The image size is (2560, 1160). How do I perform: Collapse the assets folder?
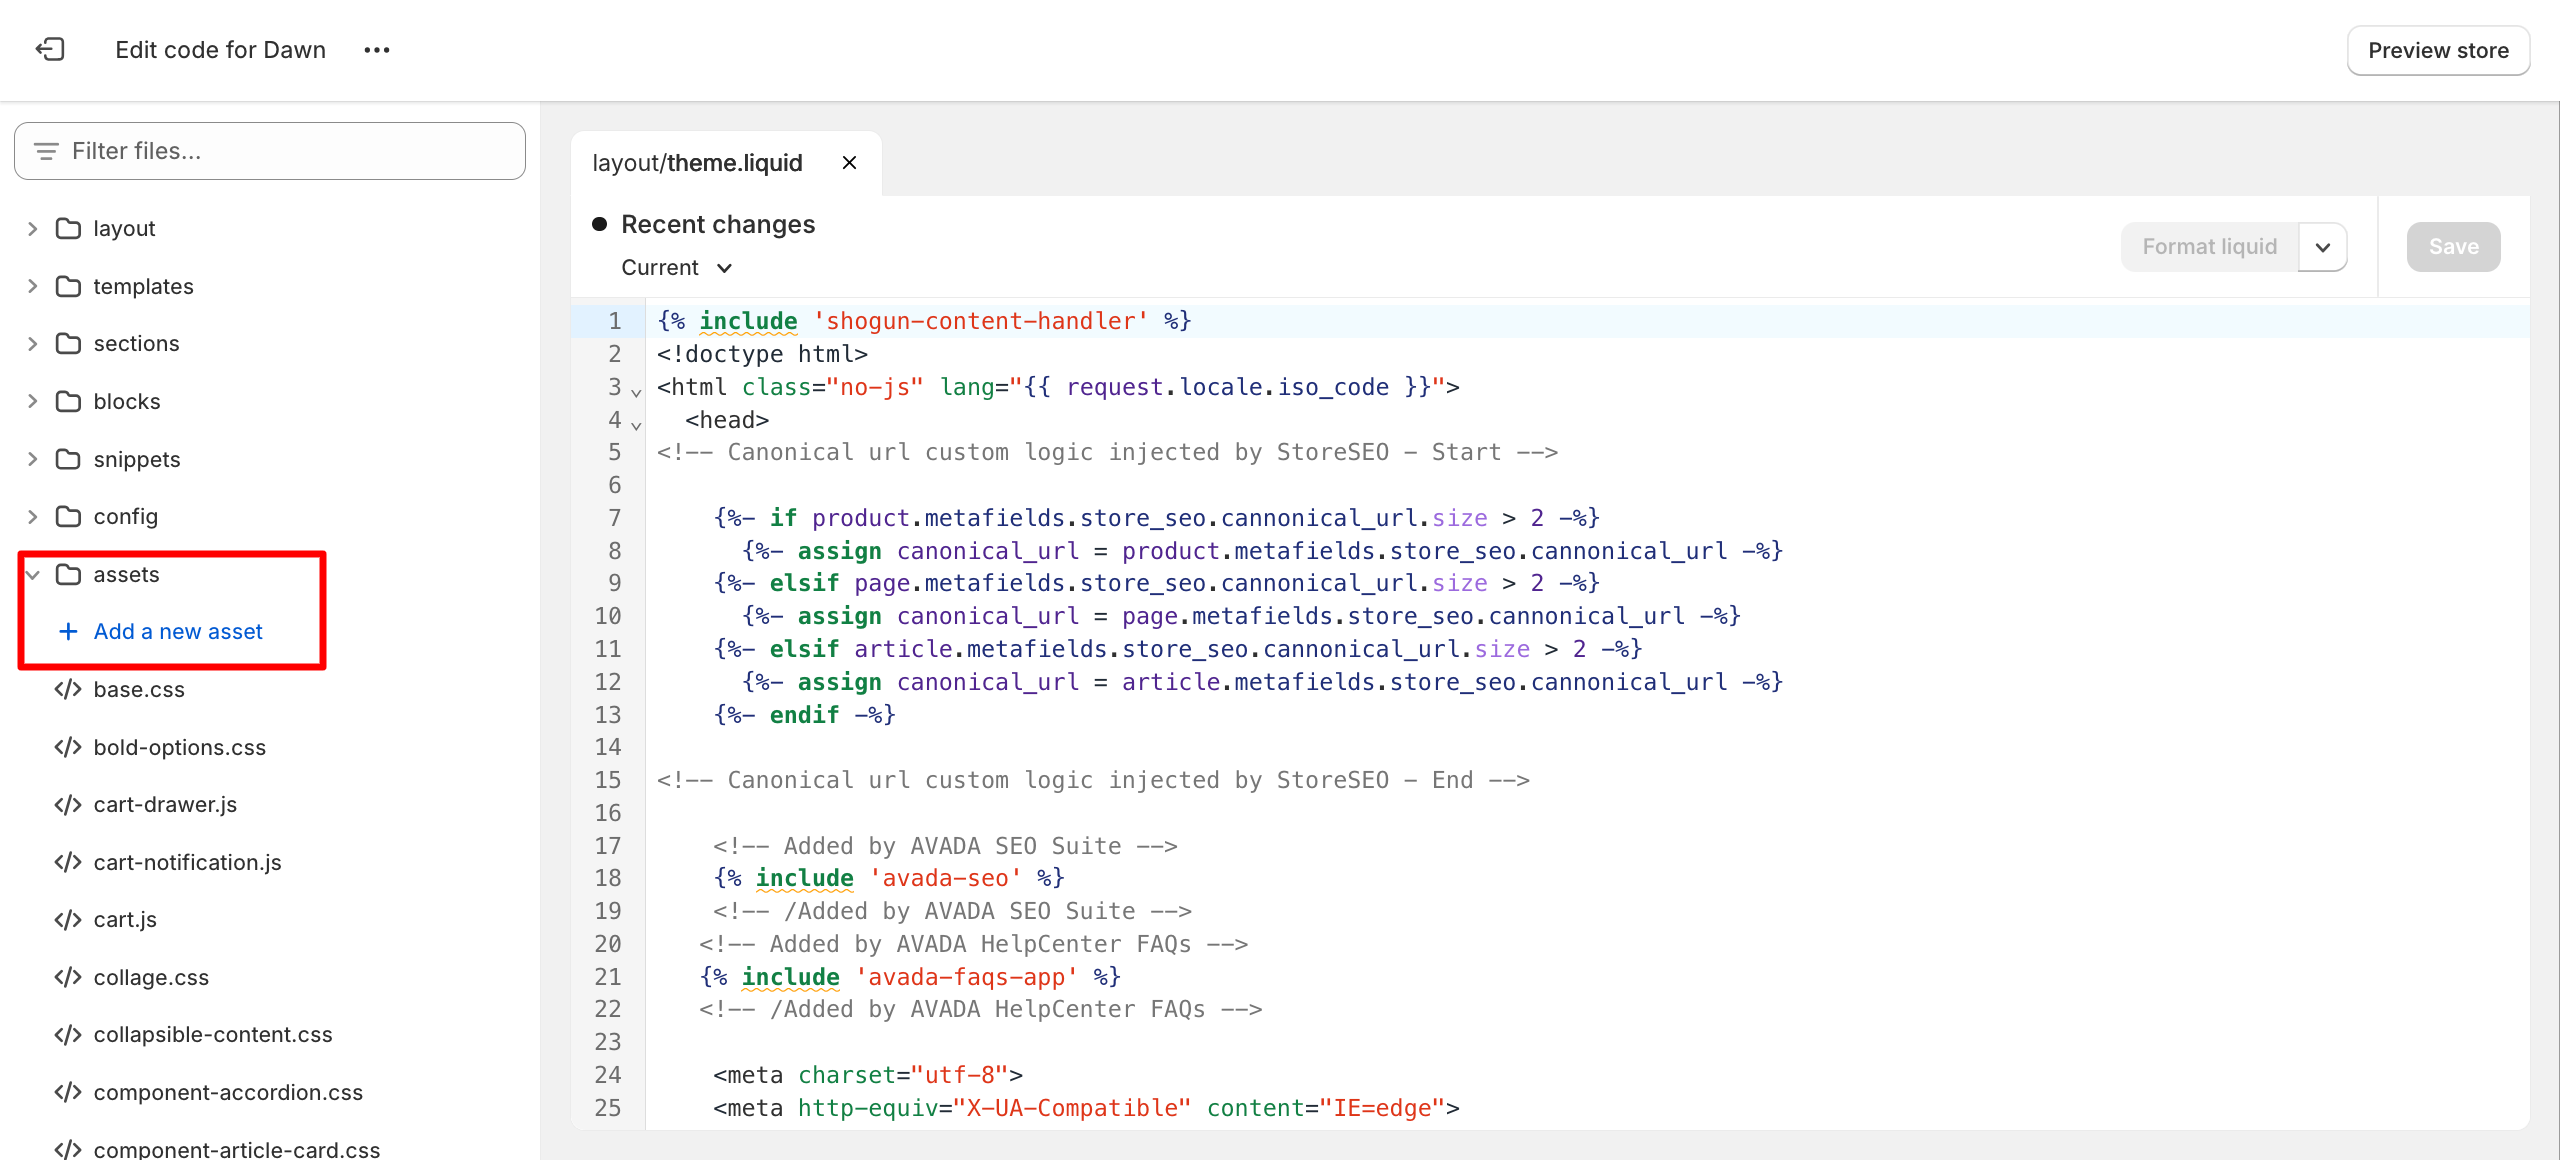coord(32,574)
